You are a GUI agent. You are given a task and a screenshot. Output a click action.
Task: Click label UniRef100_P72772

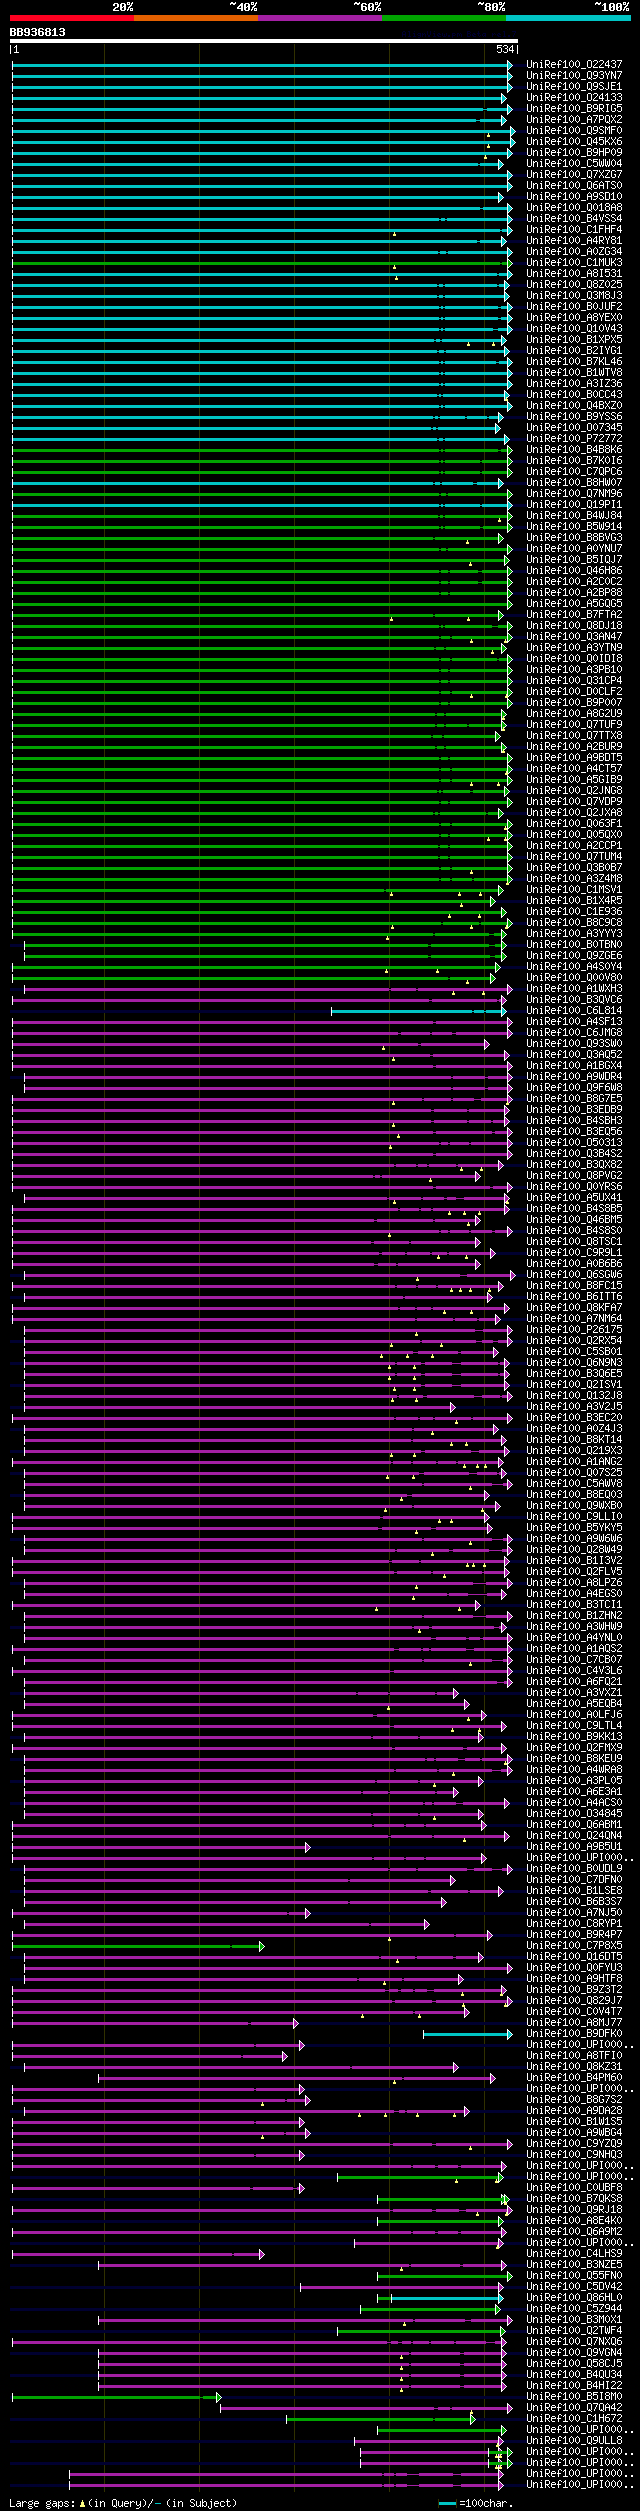574,439
